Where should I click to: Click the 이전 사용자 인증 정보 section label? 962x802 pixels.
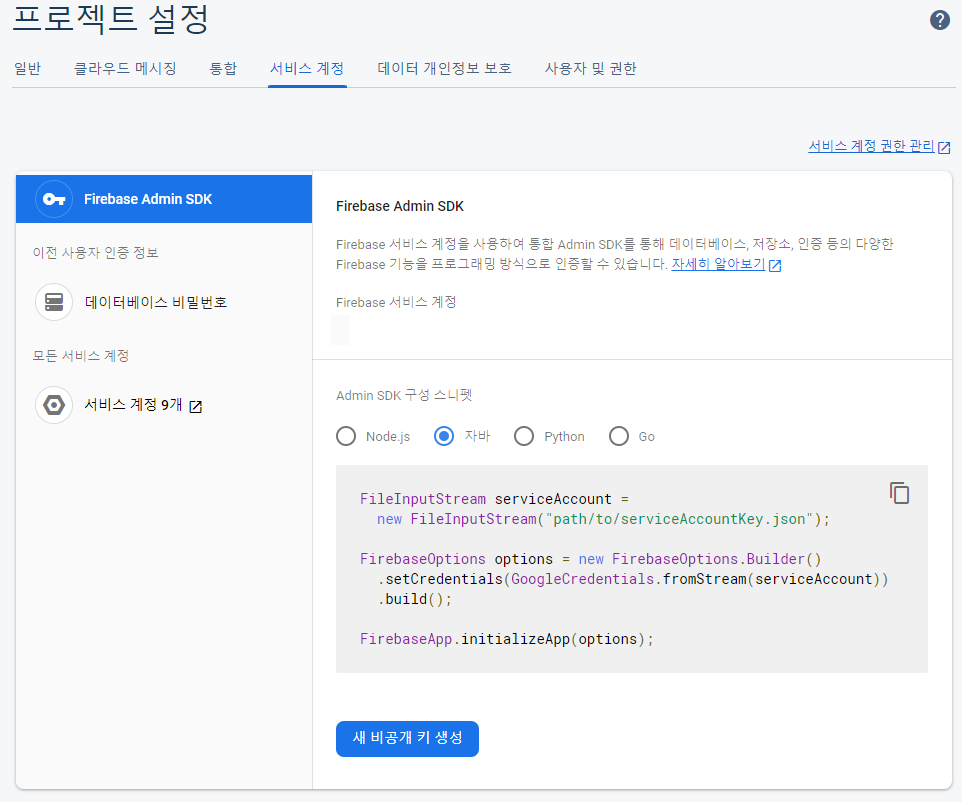pyautogui.click(x=96, y=253)
